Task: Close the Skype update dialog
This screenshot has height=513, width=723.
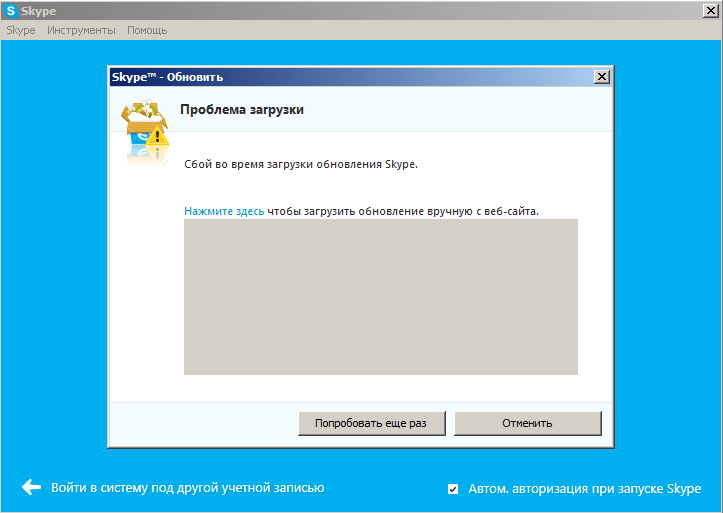Action: pos(601,77)
